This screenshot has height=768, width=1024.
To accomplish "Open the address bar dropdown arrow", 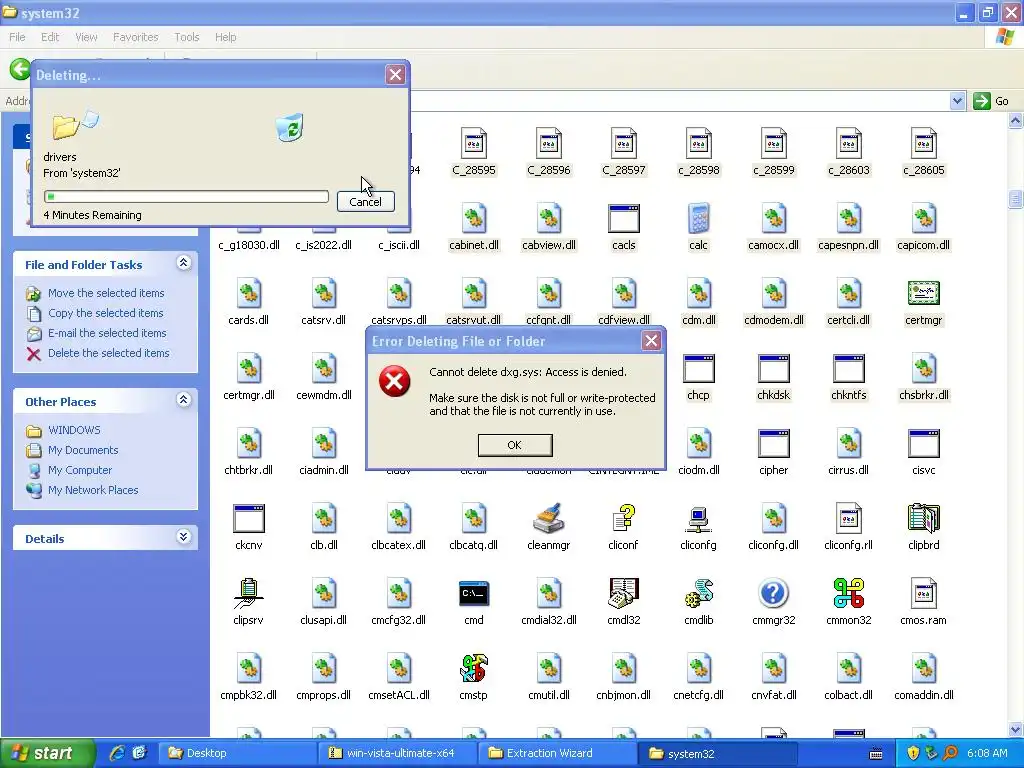I will (957, 101).
